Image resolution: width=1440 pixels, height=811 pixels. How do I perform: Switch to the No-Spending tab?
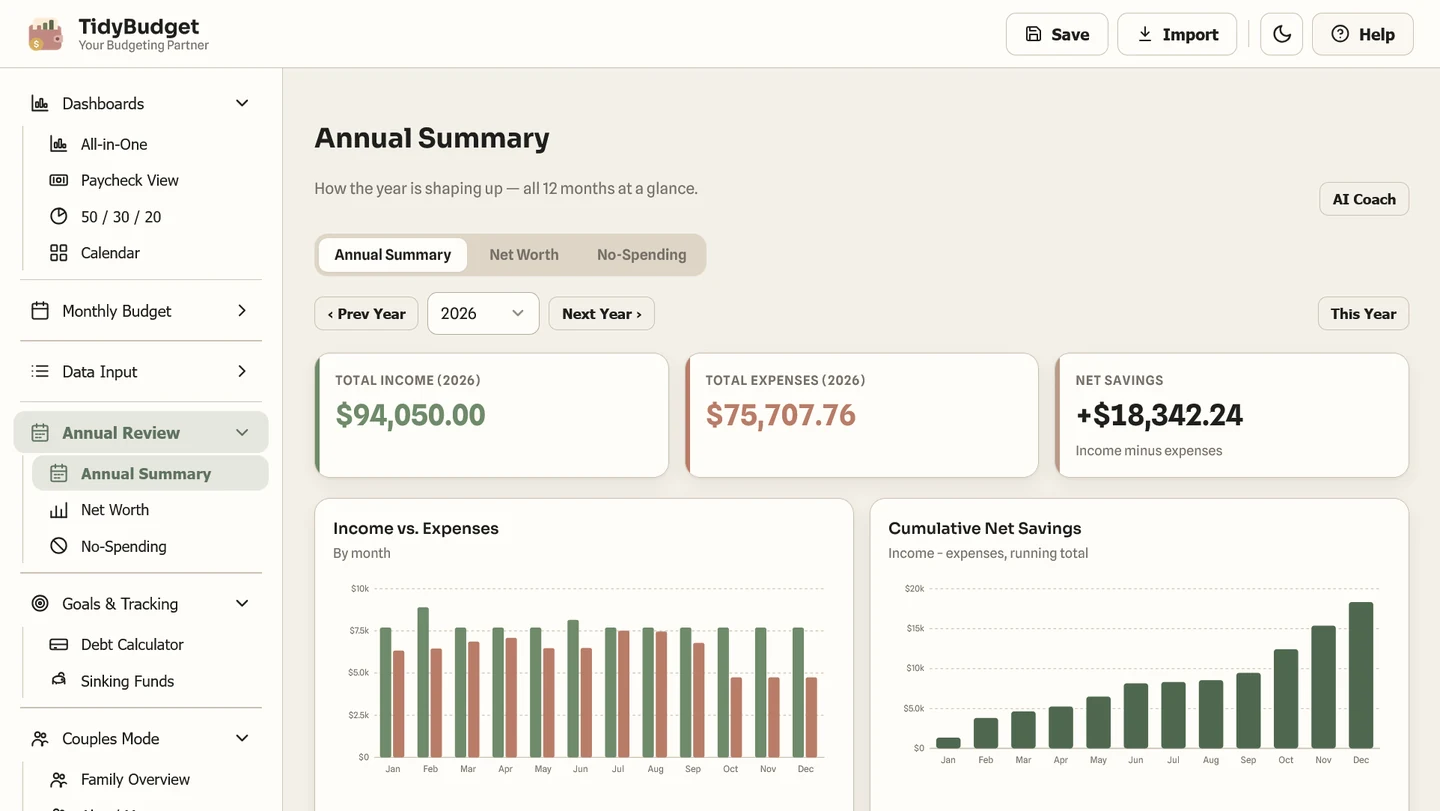642,255
